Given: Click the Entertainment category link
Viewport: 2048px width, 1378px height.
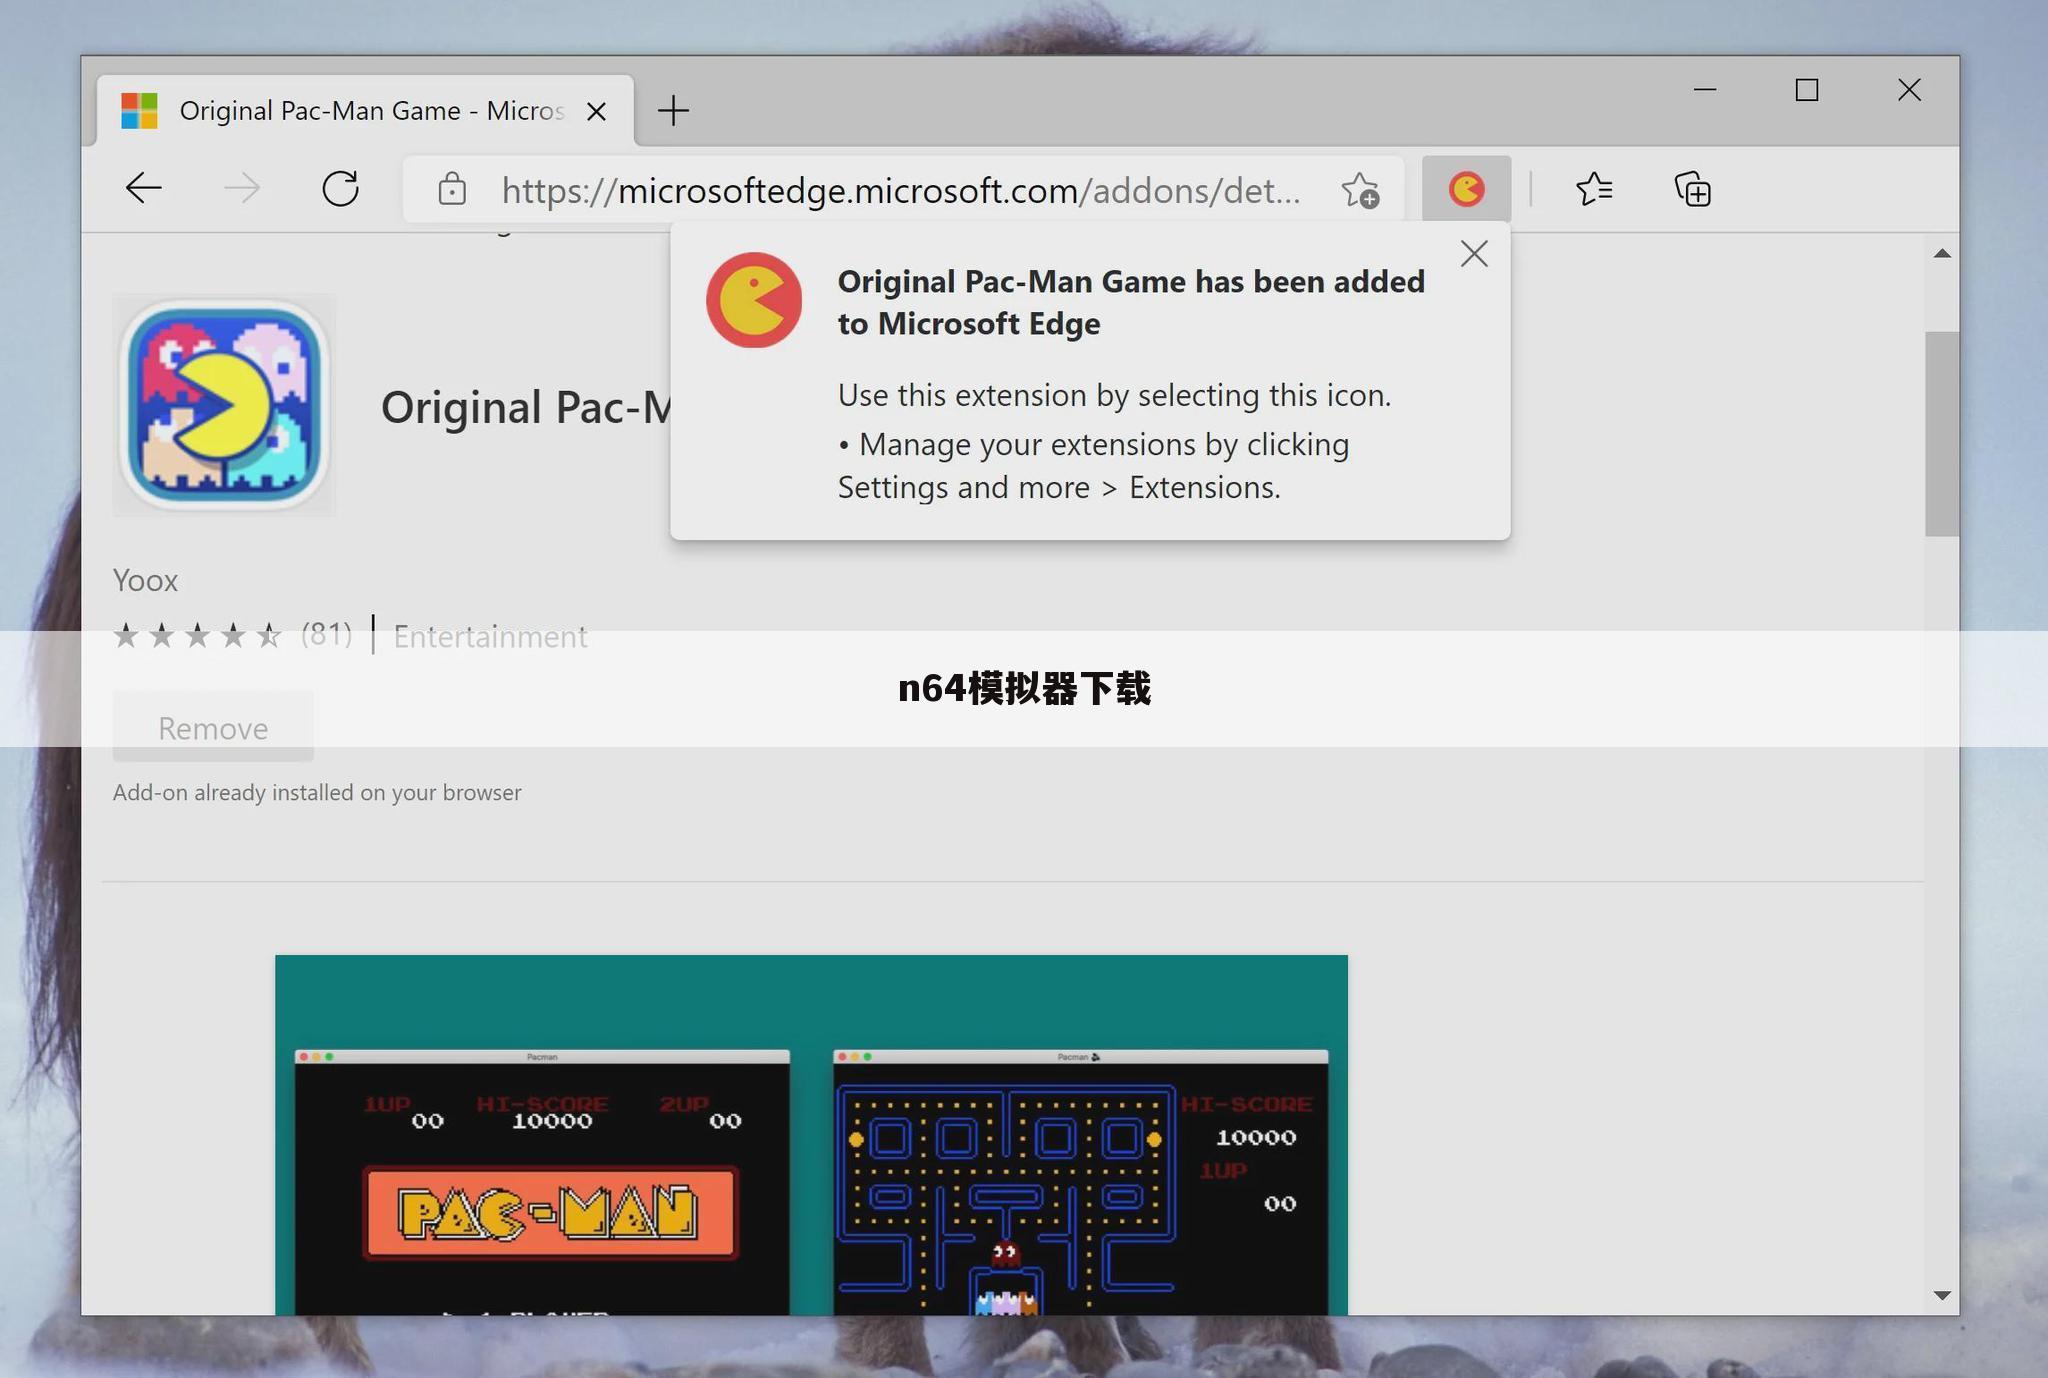Looking at the screenshot, I should pos(490,636).
